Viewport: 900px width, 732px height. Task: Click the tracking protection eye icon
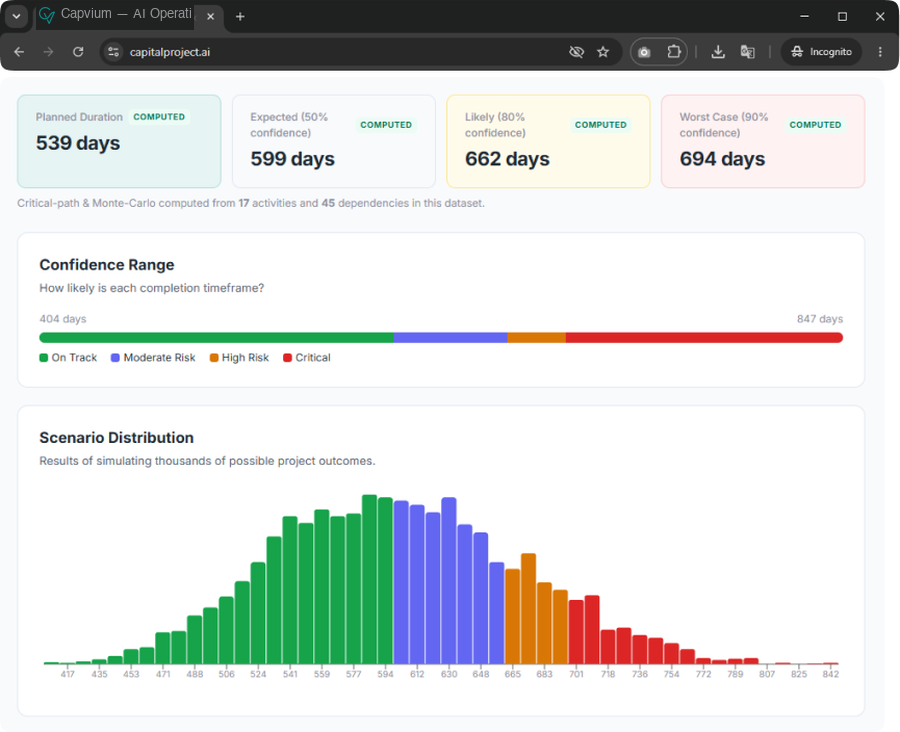(576, 52)
